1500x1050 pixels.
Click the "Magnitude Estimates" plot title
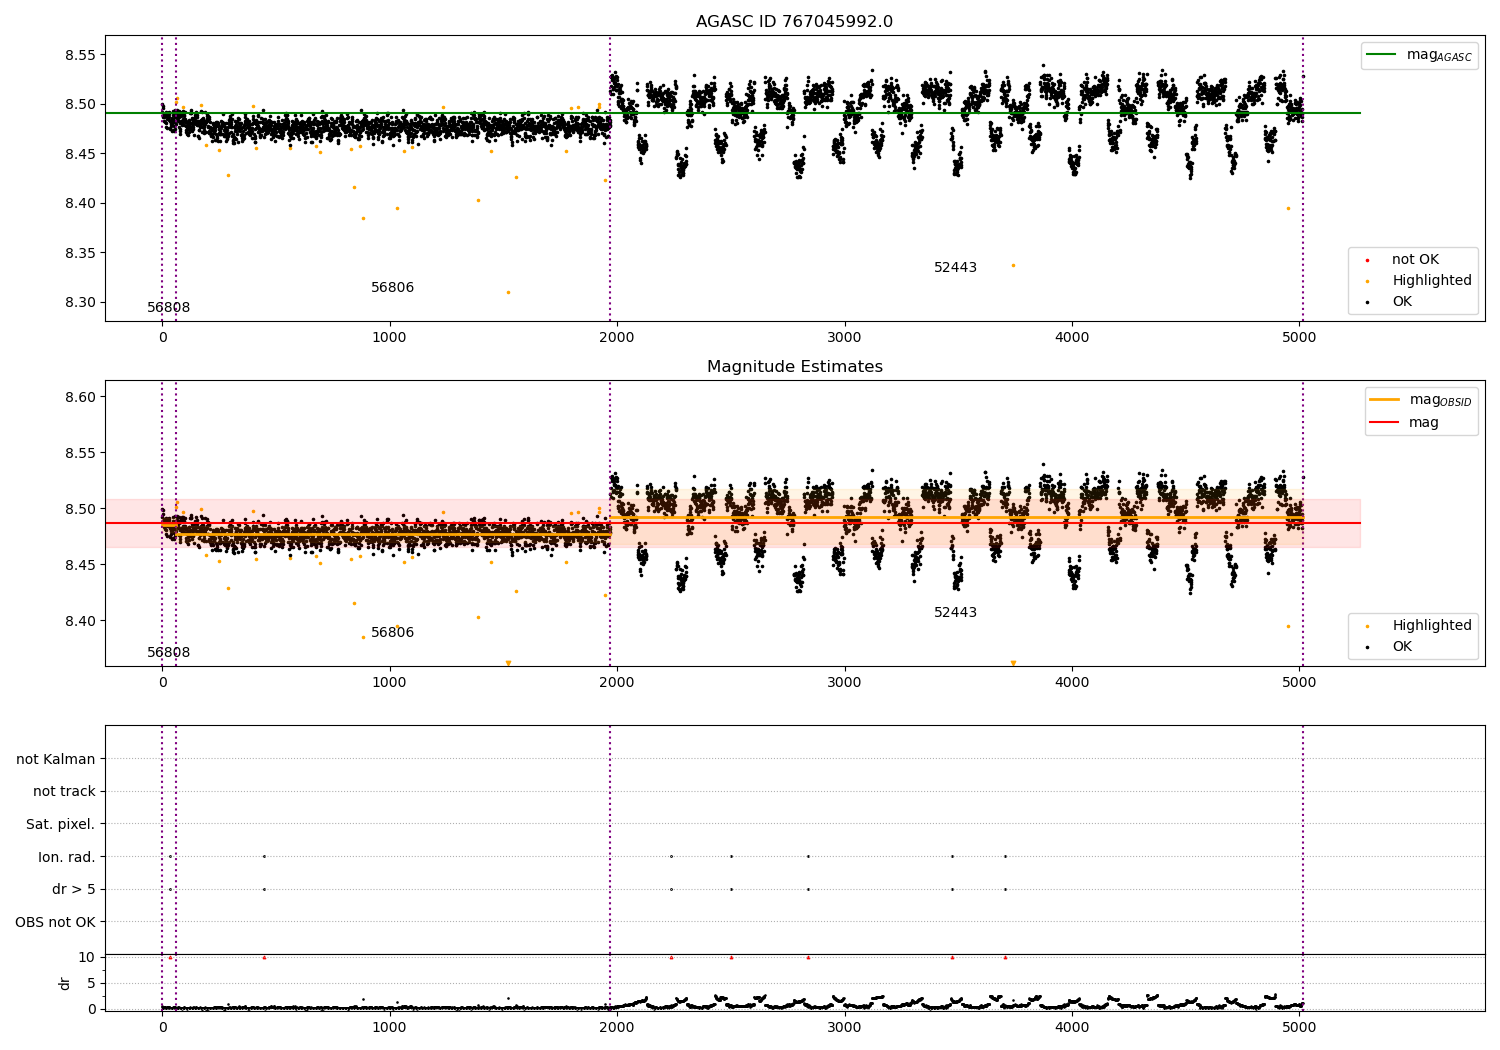[x=794, y=367]
